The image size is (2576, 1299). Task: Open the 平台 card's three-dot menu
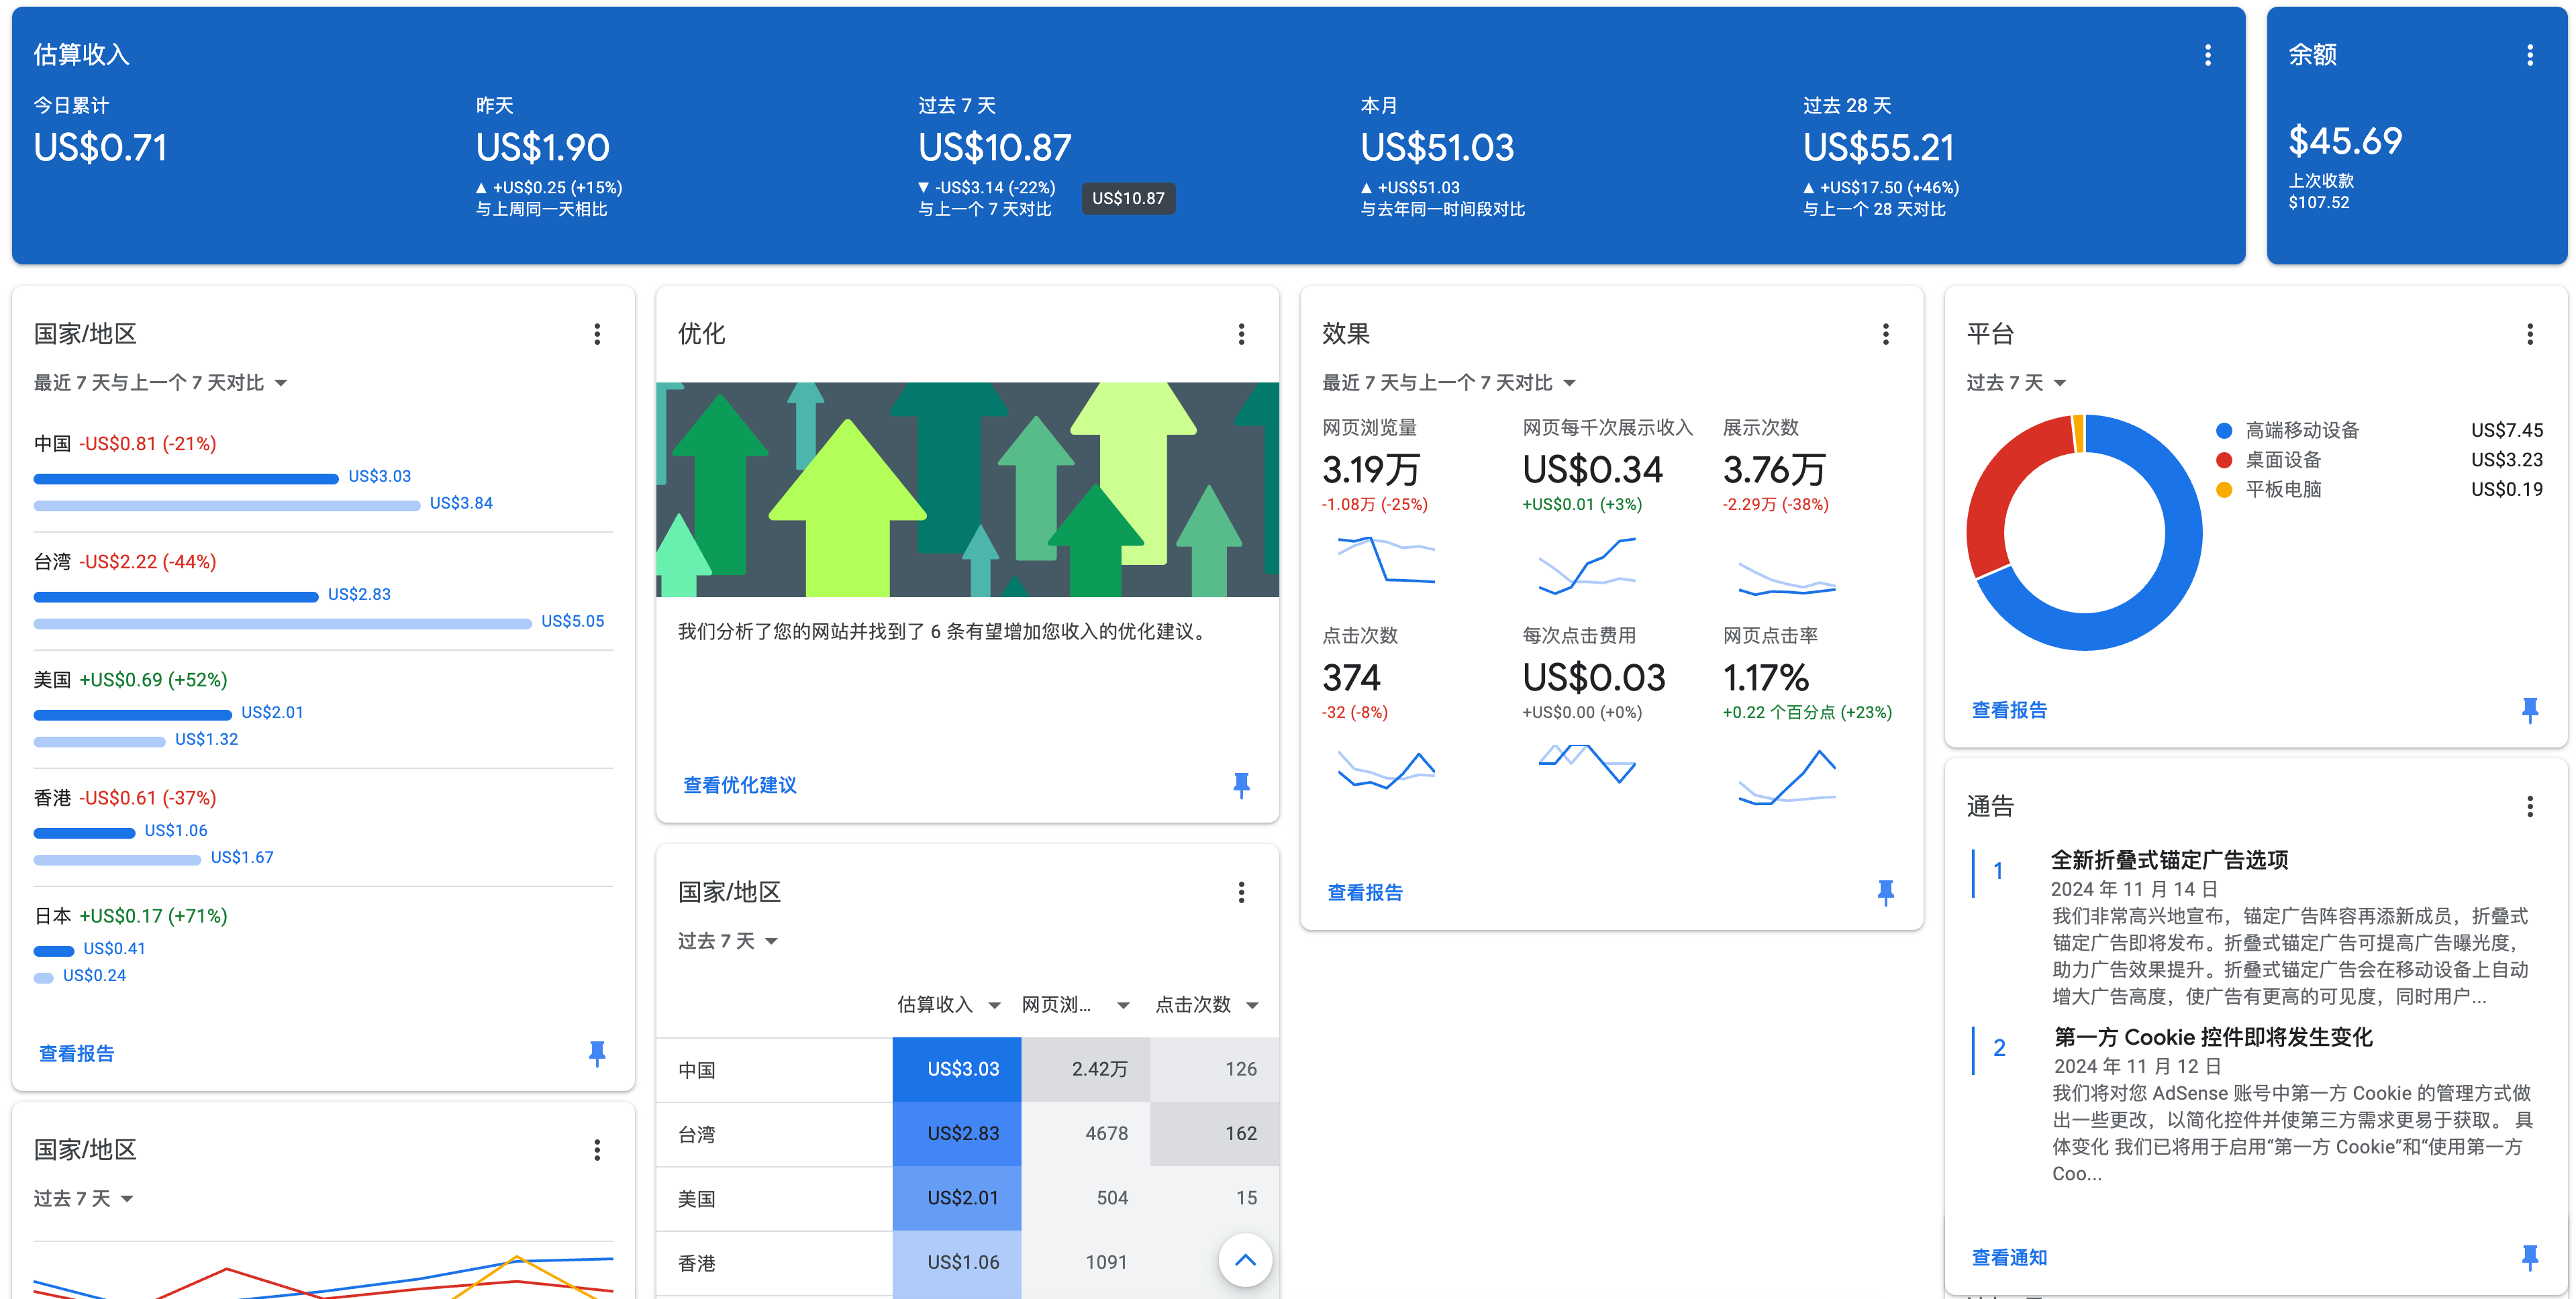(2530, 334)
